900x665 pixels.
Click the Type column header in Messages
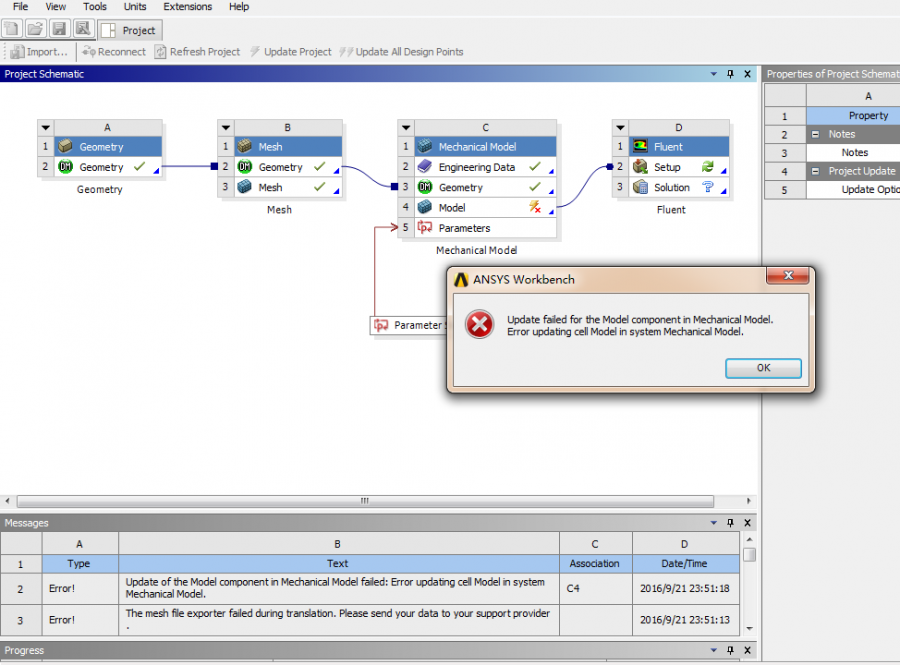[x=79, y=564]
